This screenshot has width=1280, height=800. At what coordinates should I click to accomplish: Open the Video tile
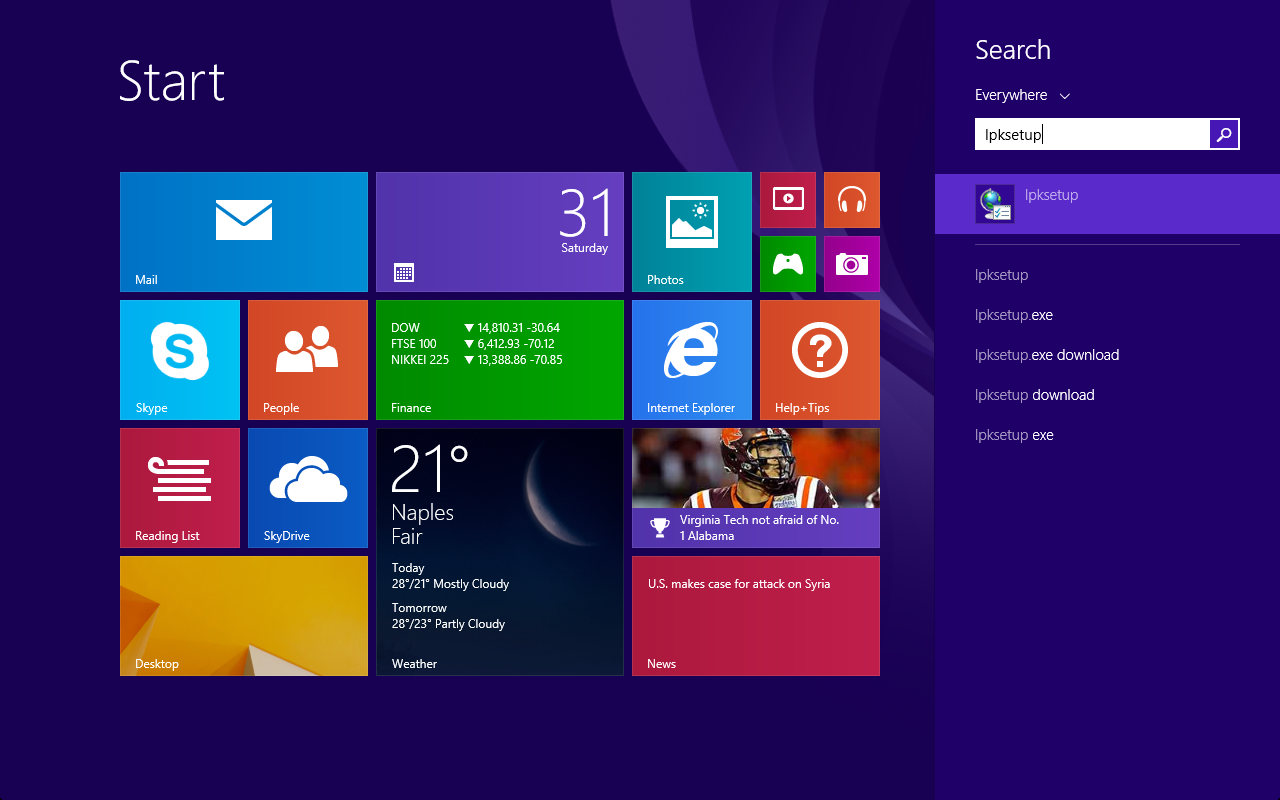[788, 200]
